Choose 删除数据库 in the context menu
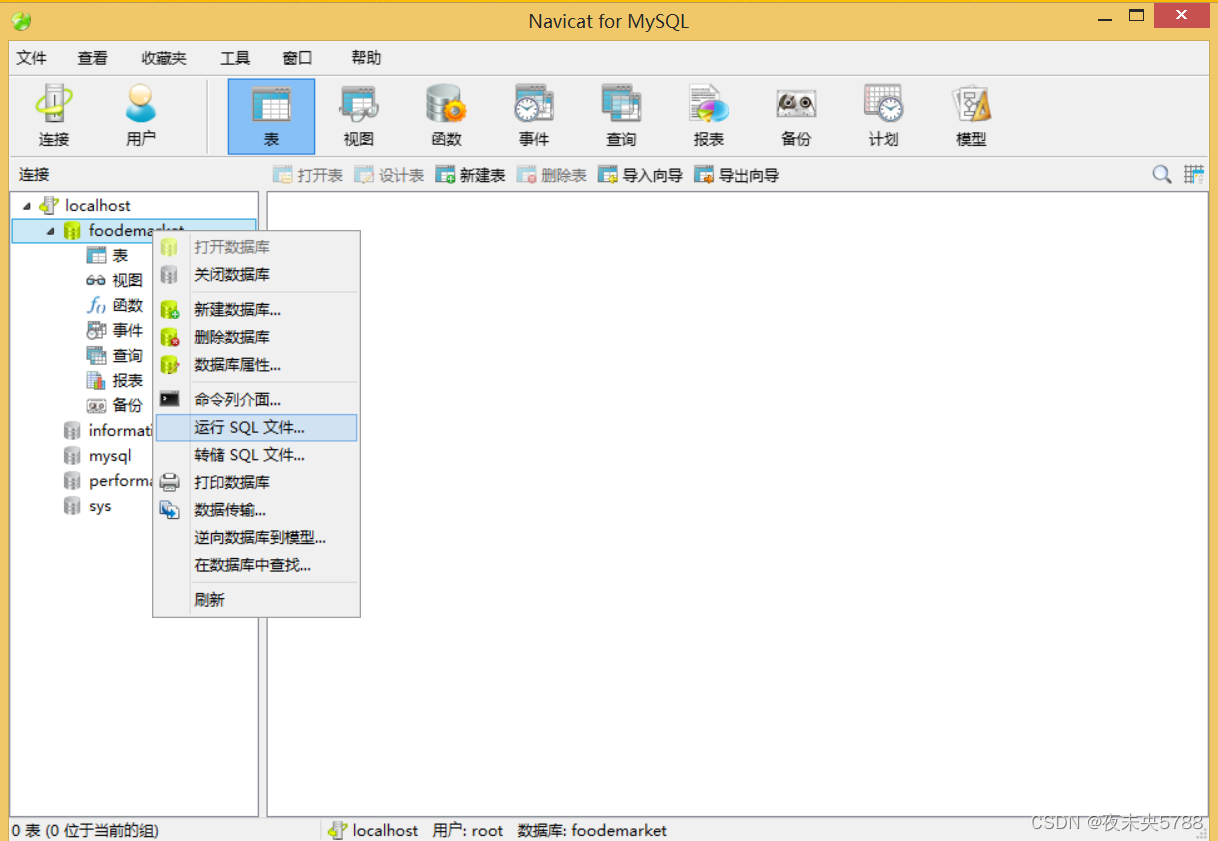This screenshot has width=1218, height=841. (x=256, y=337)
